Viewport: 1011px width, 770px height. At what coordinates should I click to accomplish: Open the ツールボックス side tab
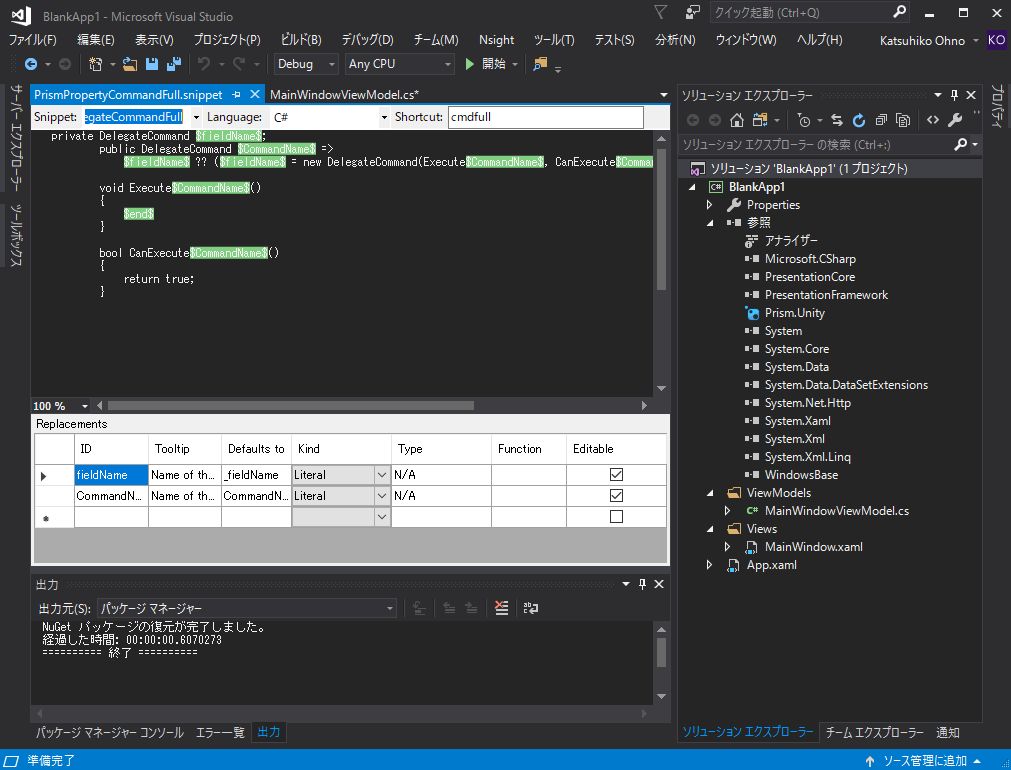coord(16,235)
